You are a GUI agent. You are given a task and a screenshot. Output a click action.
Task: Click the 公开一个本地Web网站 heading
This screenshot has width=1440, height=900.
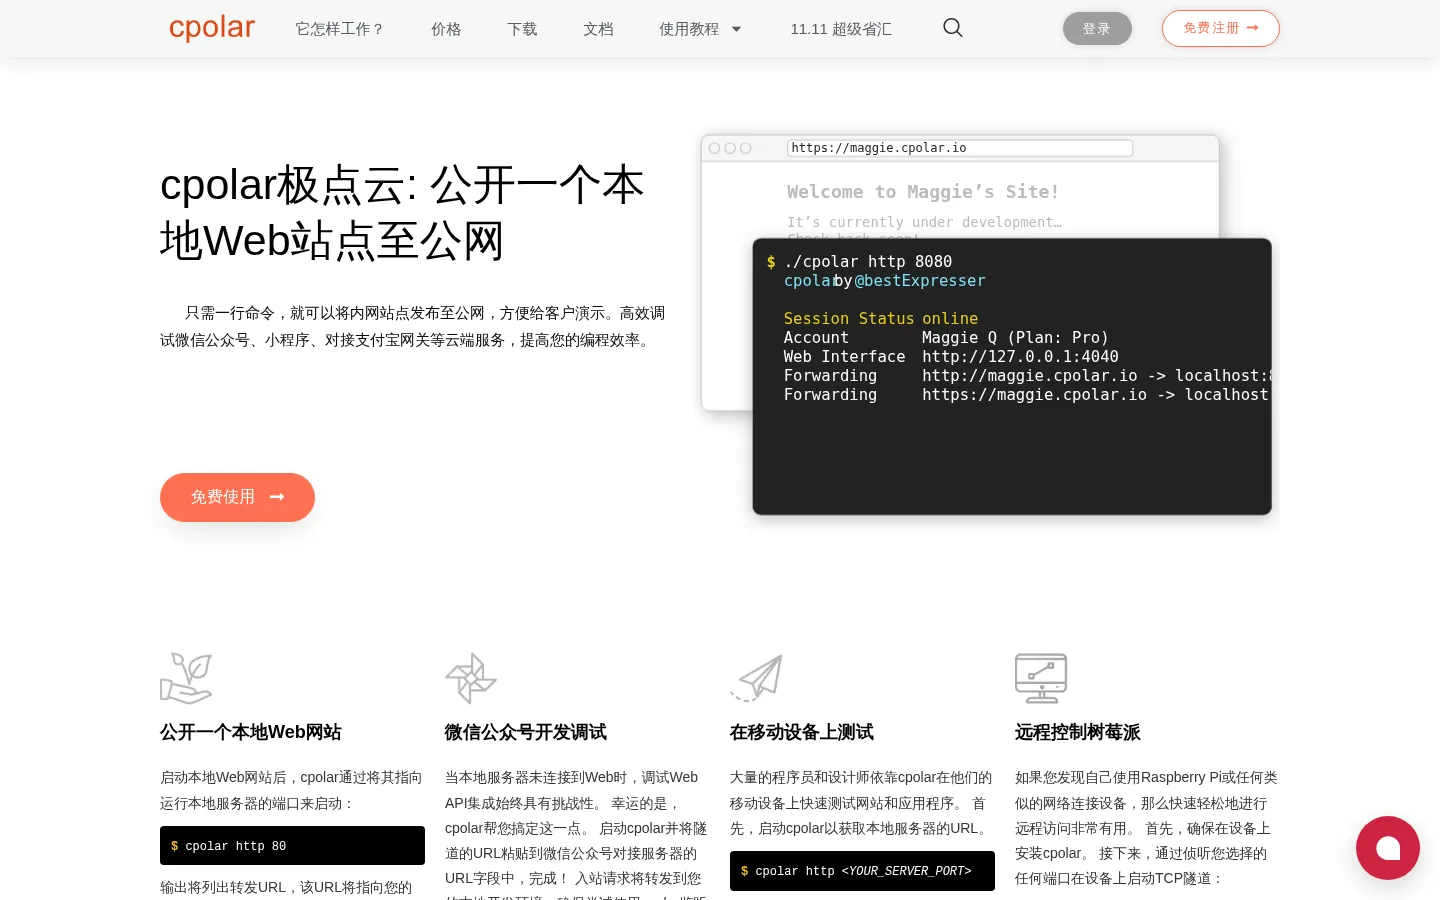[x=251, y=732]
